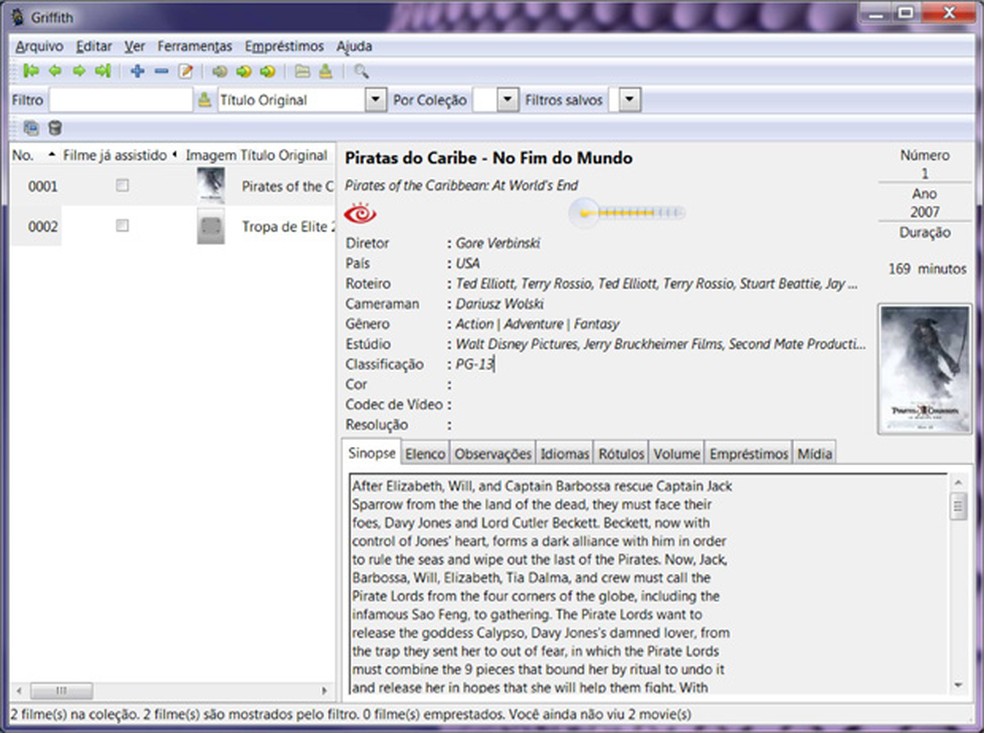Jump to the last movie record
This screenshot has width=984, height=733.
point(103,71)
